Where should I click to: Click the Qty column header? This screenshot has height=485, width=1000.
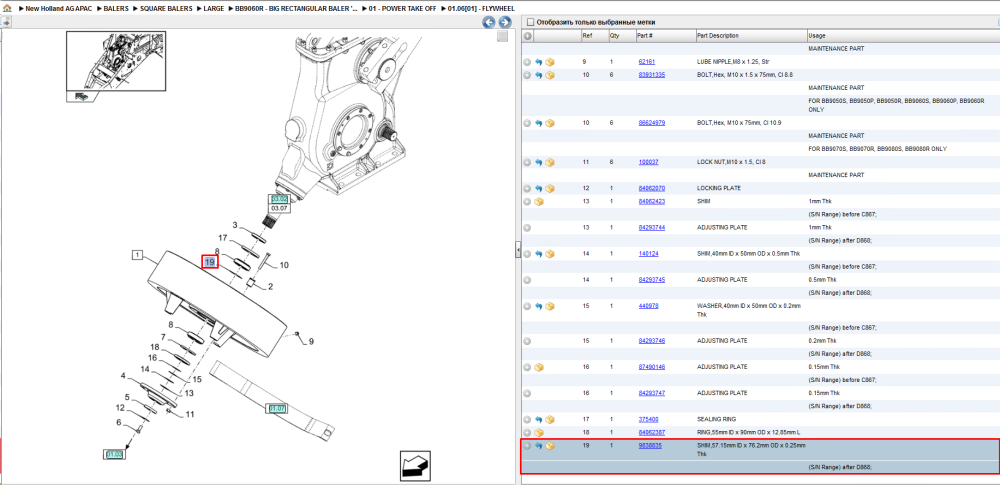[x=621, y=36]
